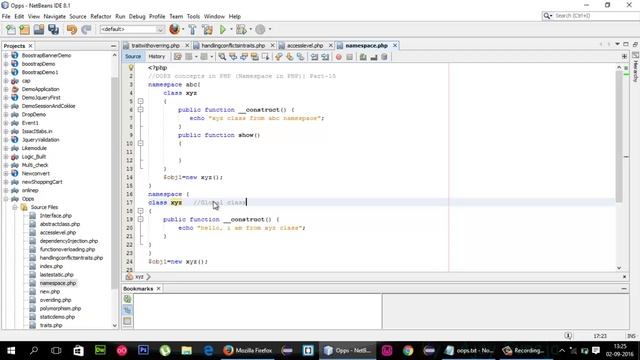The image size is (640, 360).
Task: Open the configuration <default> dropdown
Action: click(x=132, y=29)
